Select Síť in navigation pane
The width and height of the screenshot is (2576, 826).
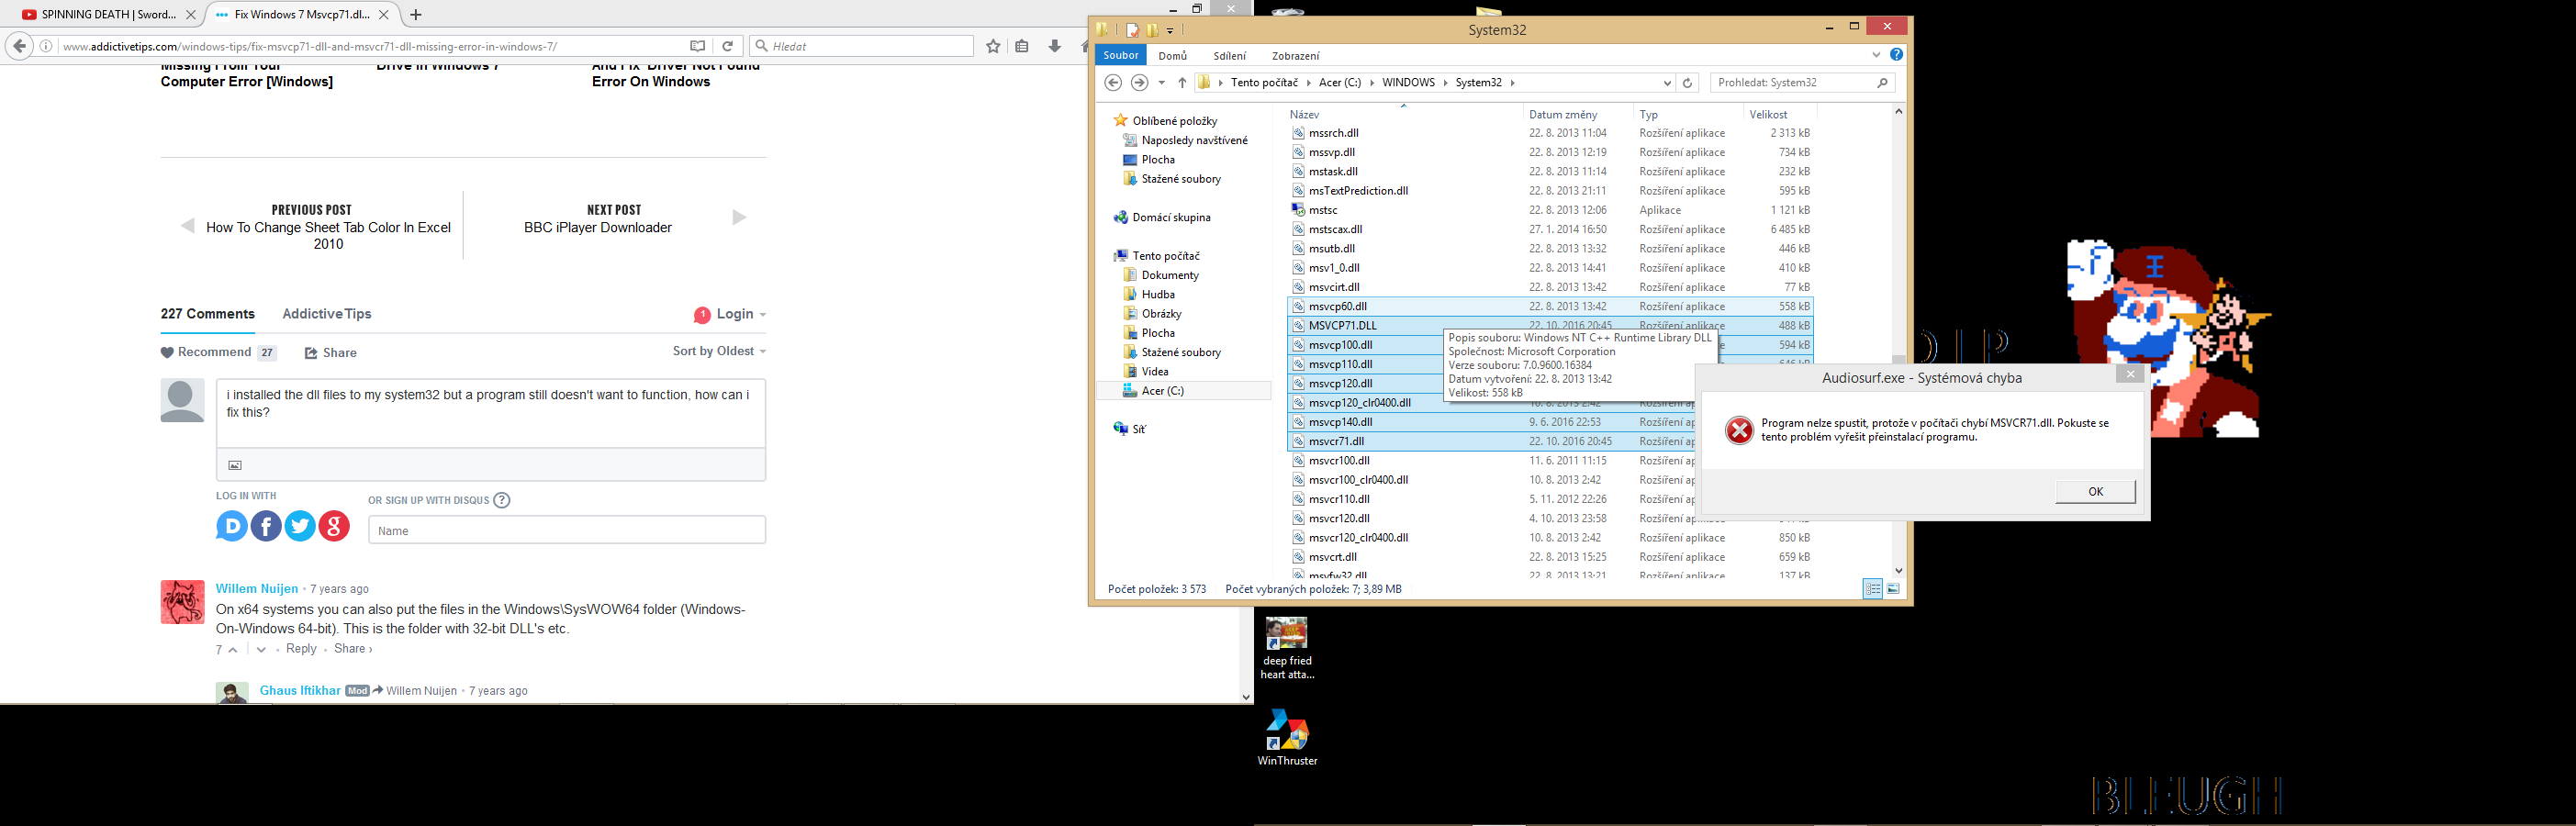(x=1138, y=429)
